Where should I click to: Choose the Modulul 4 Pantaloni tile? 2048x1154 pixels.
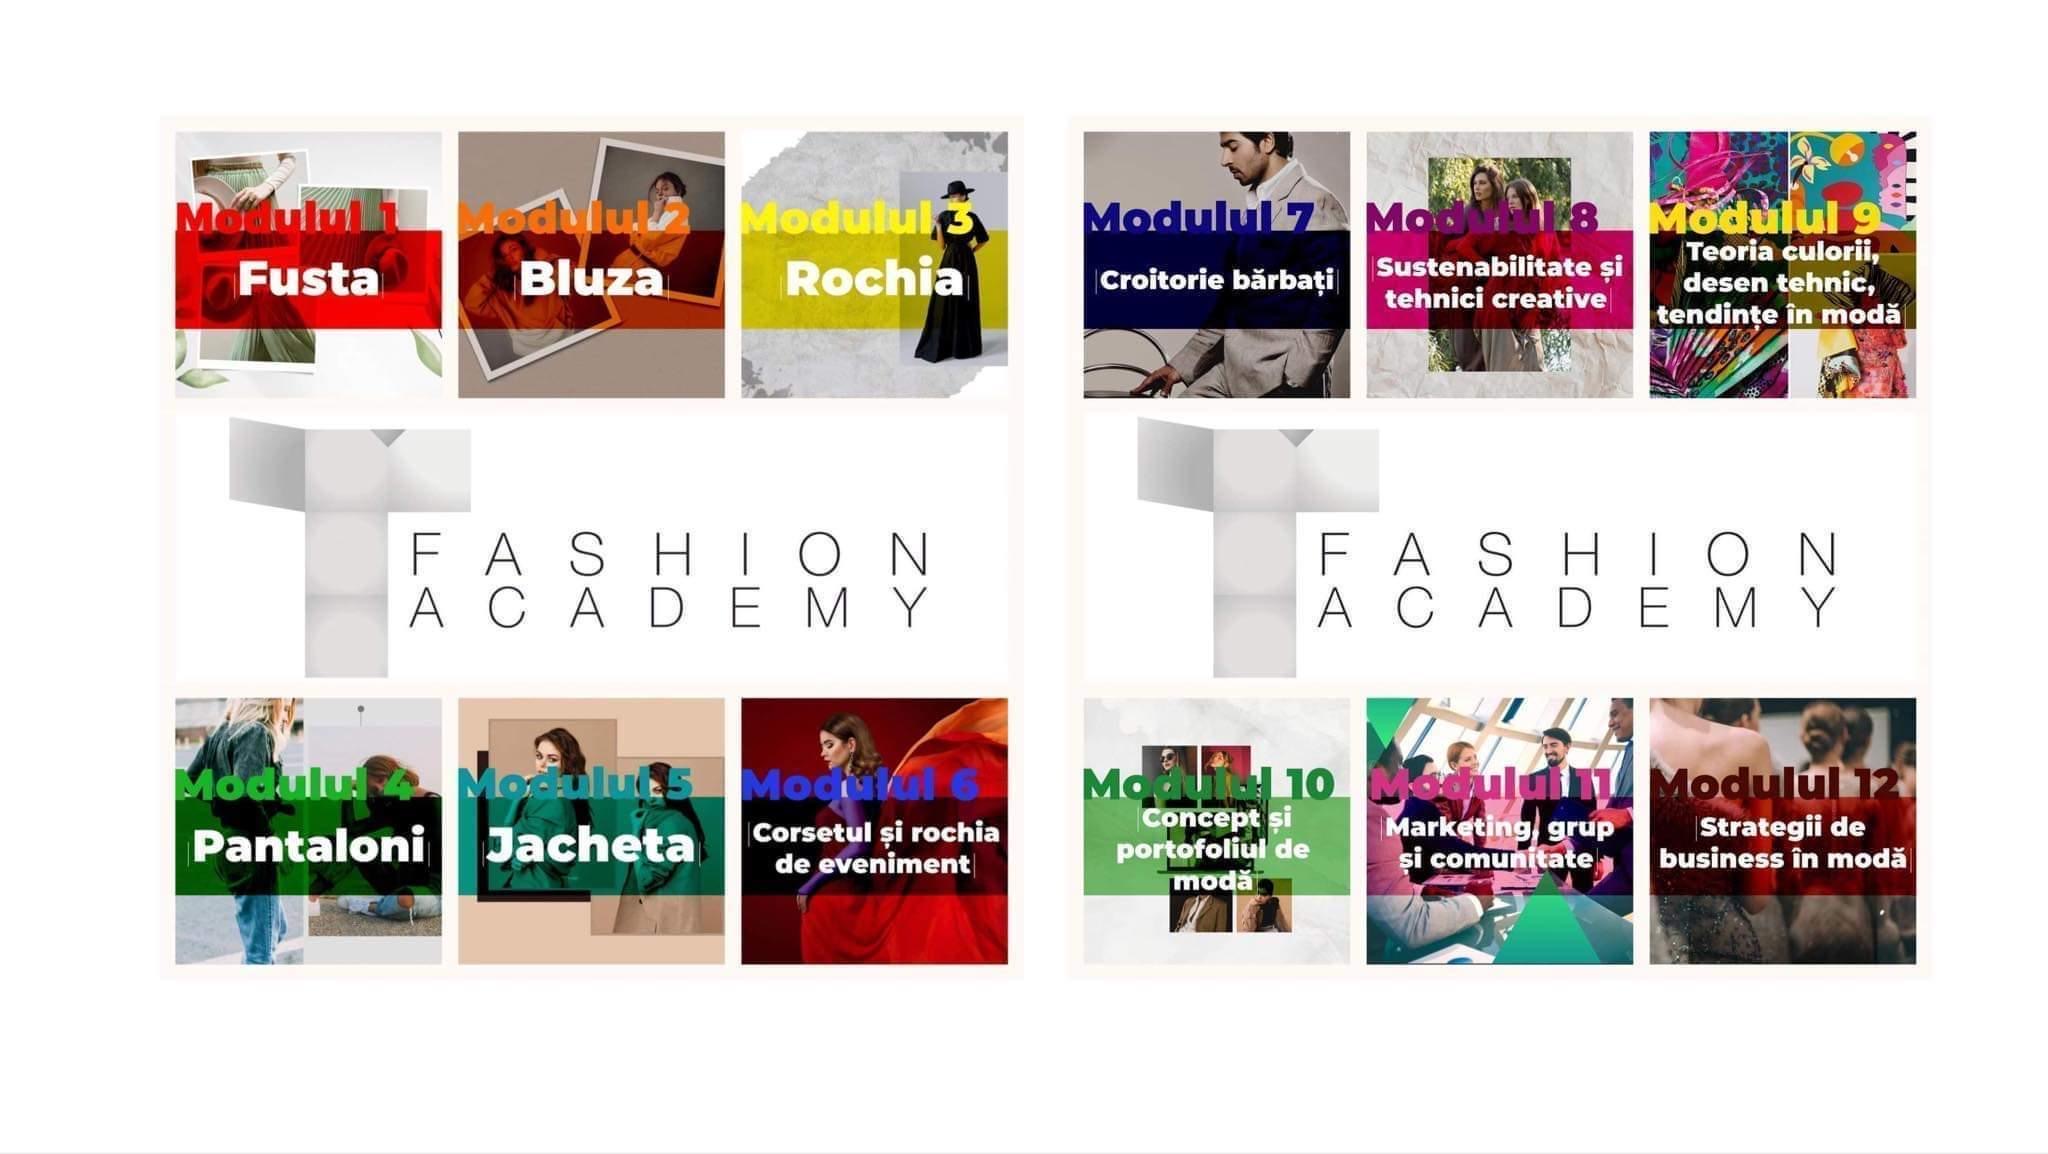coord(308,831)
